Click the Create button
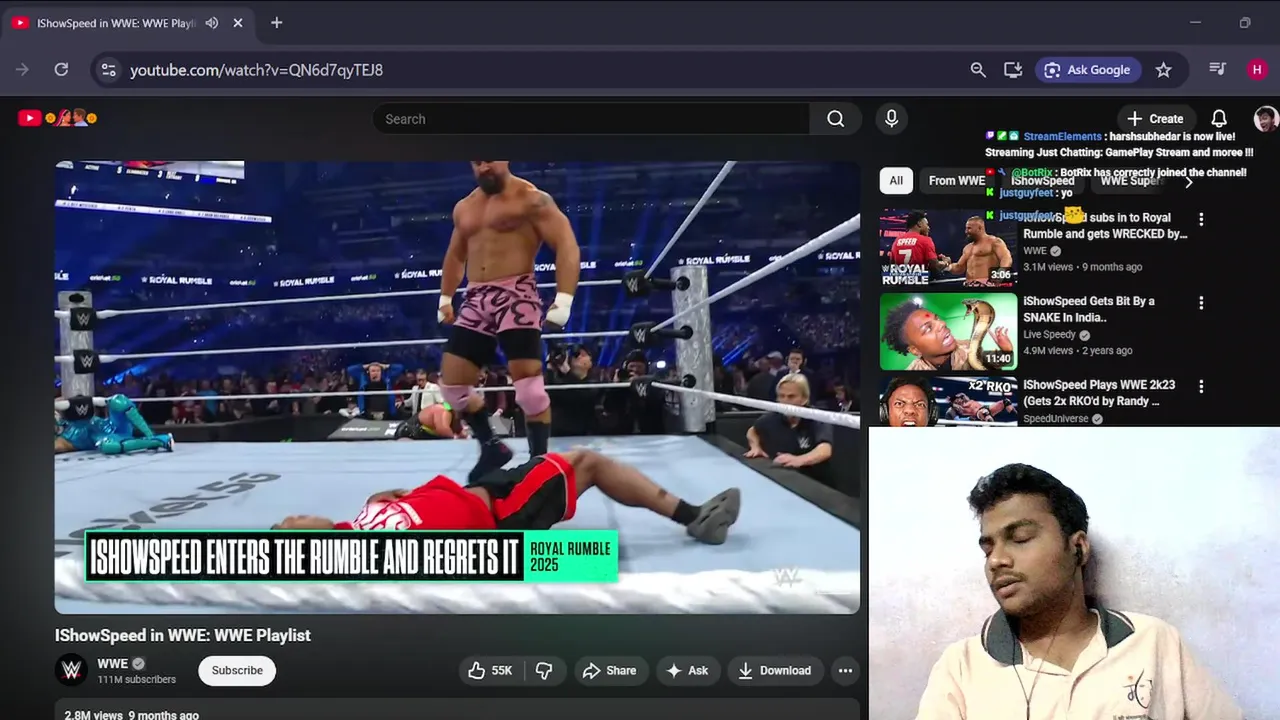Viewport: 1280px width, 720px height. 1155,118
